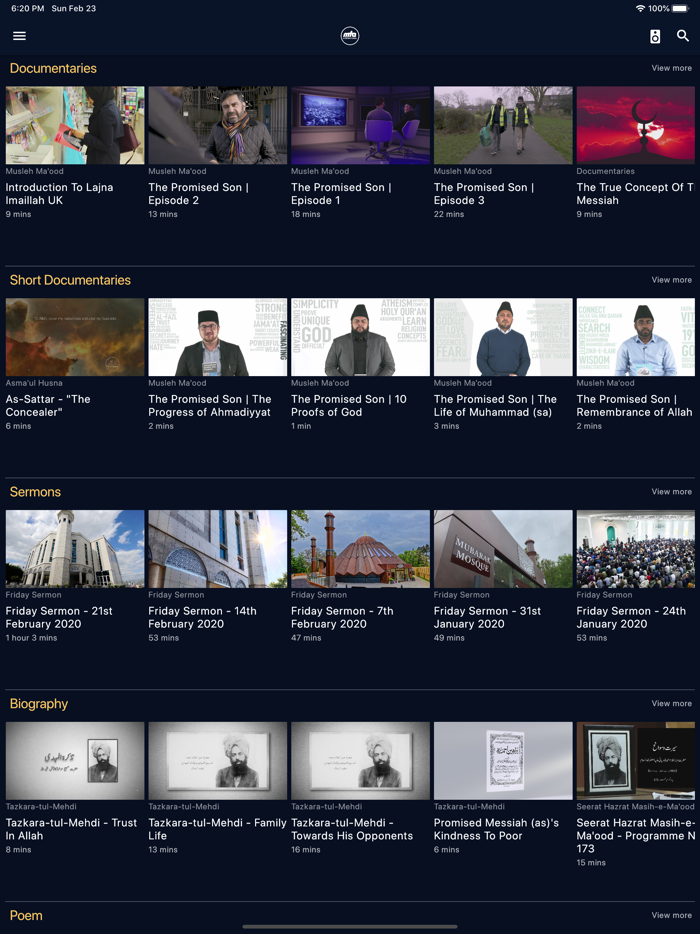This screenshot has height=934, width=700.
Task: Check the Wi-Fi status icon
Action: point(640,8)
